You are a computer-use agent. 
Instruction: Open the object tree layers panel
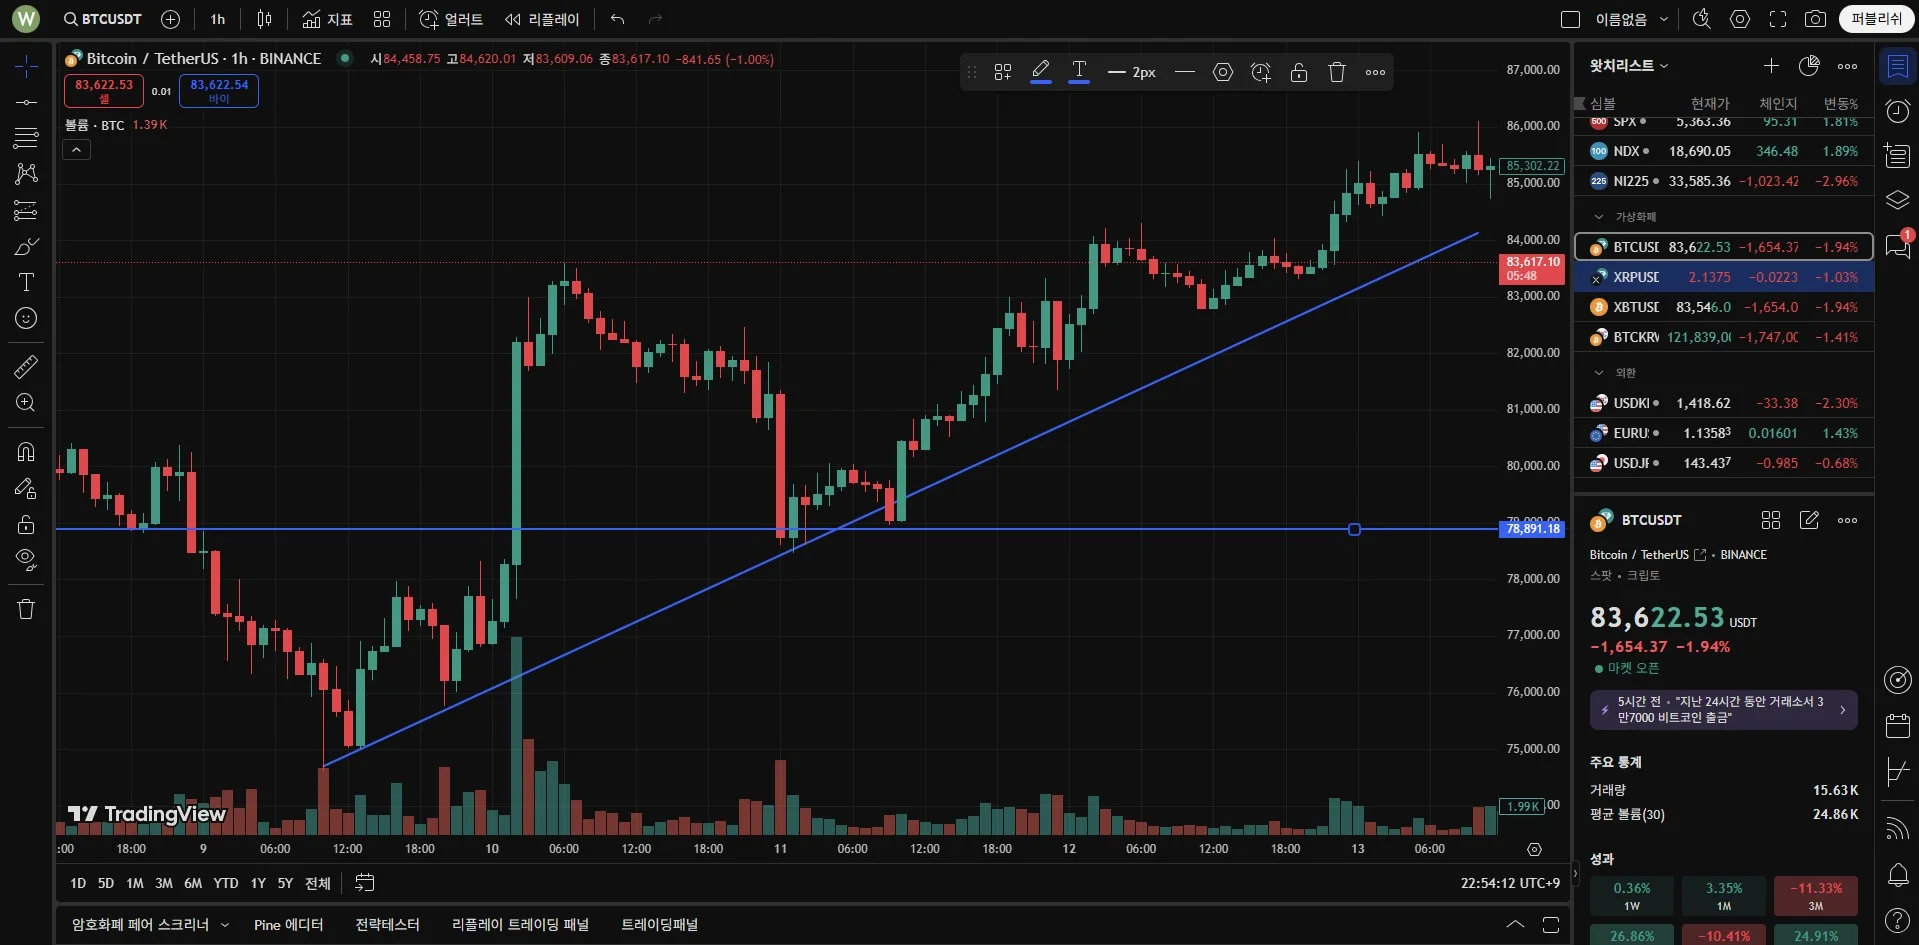1897,200
